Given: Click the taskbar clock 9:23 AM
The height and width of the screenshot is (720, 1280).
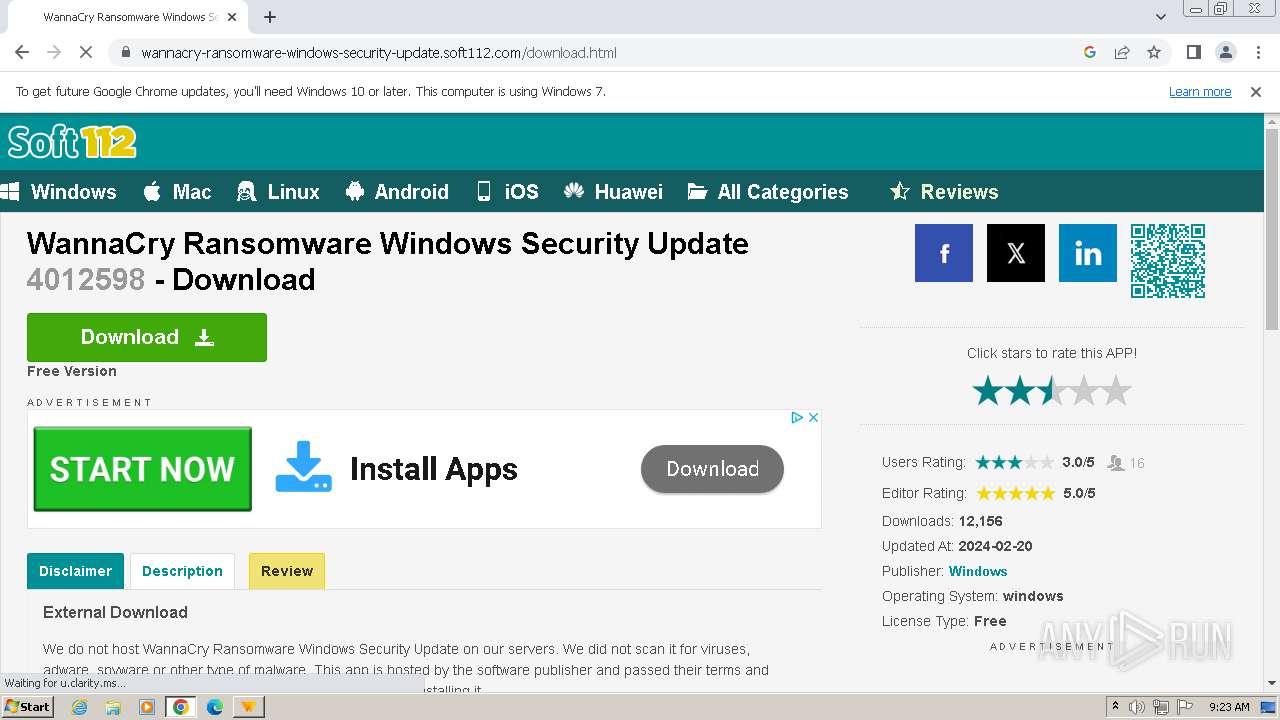Looking at the screenshot, I should (x=1229, y=707).
